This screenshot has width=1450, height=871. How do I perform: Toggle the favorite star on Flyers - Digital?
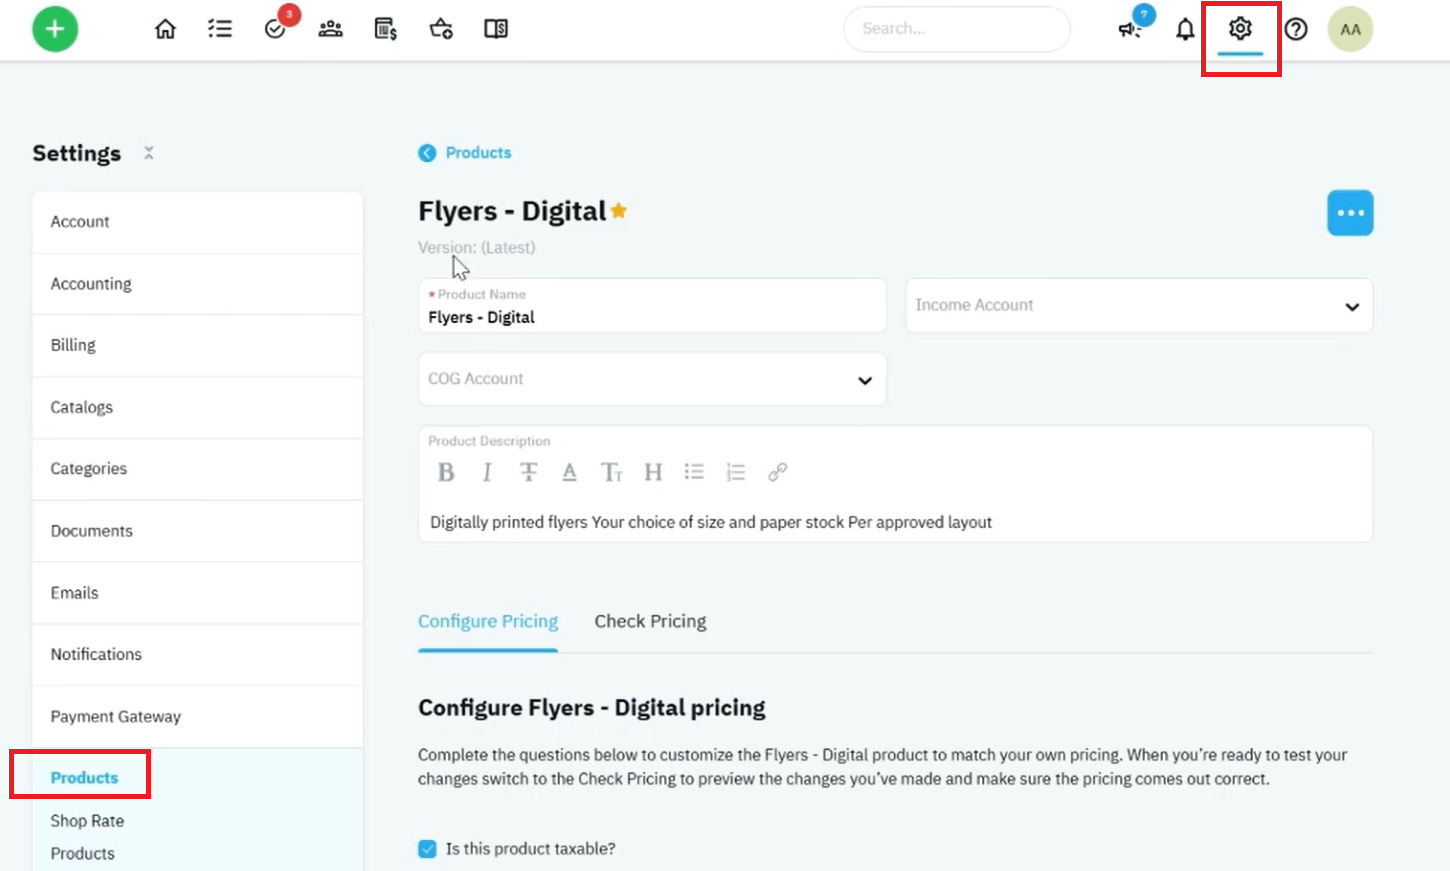point(619,210)
